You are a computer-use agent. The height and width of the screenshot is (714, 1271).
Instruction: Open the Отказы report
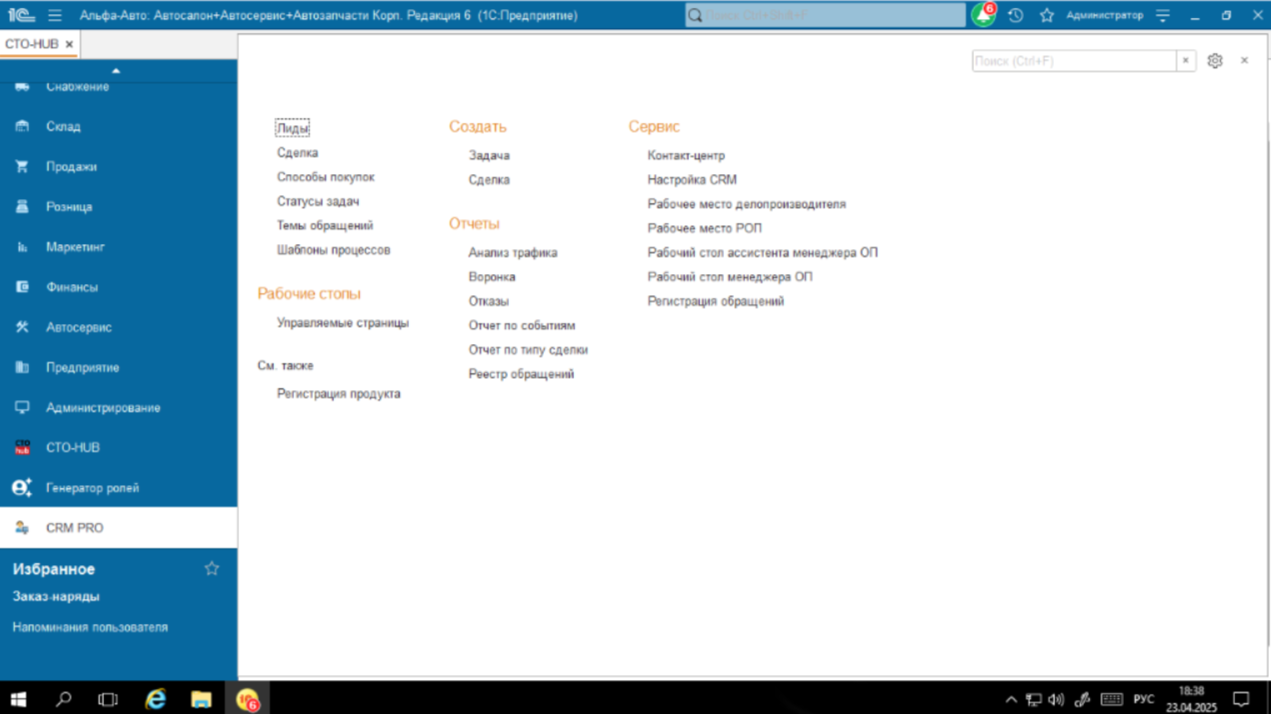(x=489, y=301)
